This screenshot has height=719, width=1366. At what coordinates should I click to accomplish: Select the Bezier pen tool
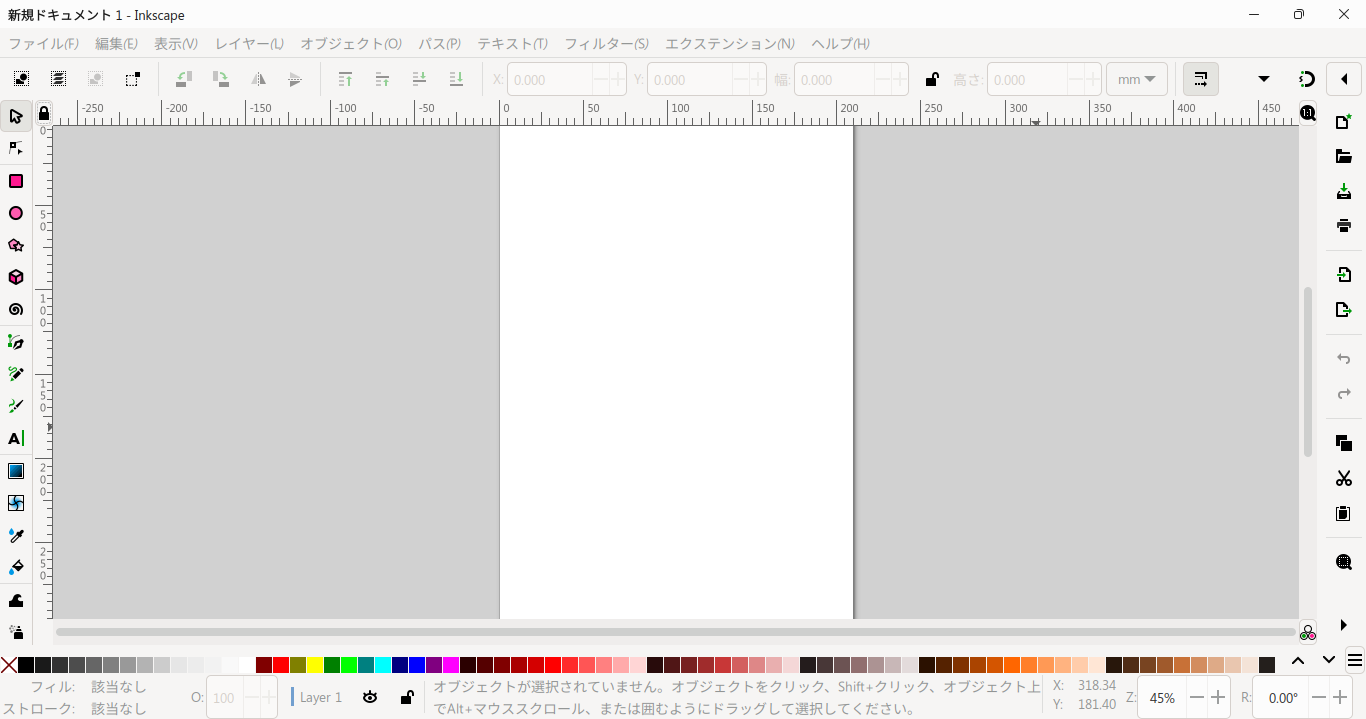tap(16, 342)
